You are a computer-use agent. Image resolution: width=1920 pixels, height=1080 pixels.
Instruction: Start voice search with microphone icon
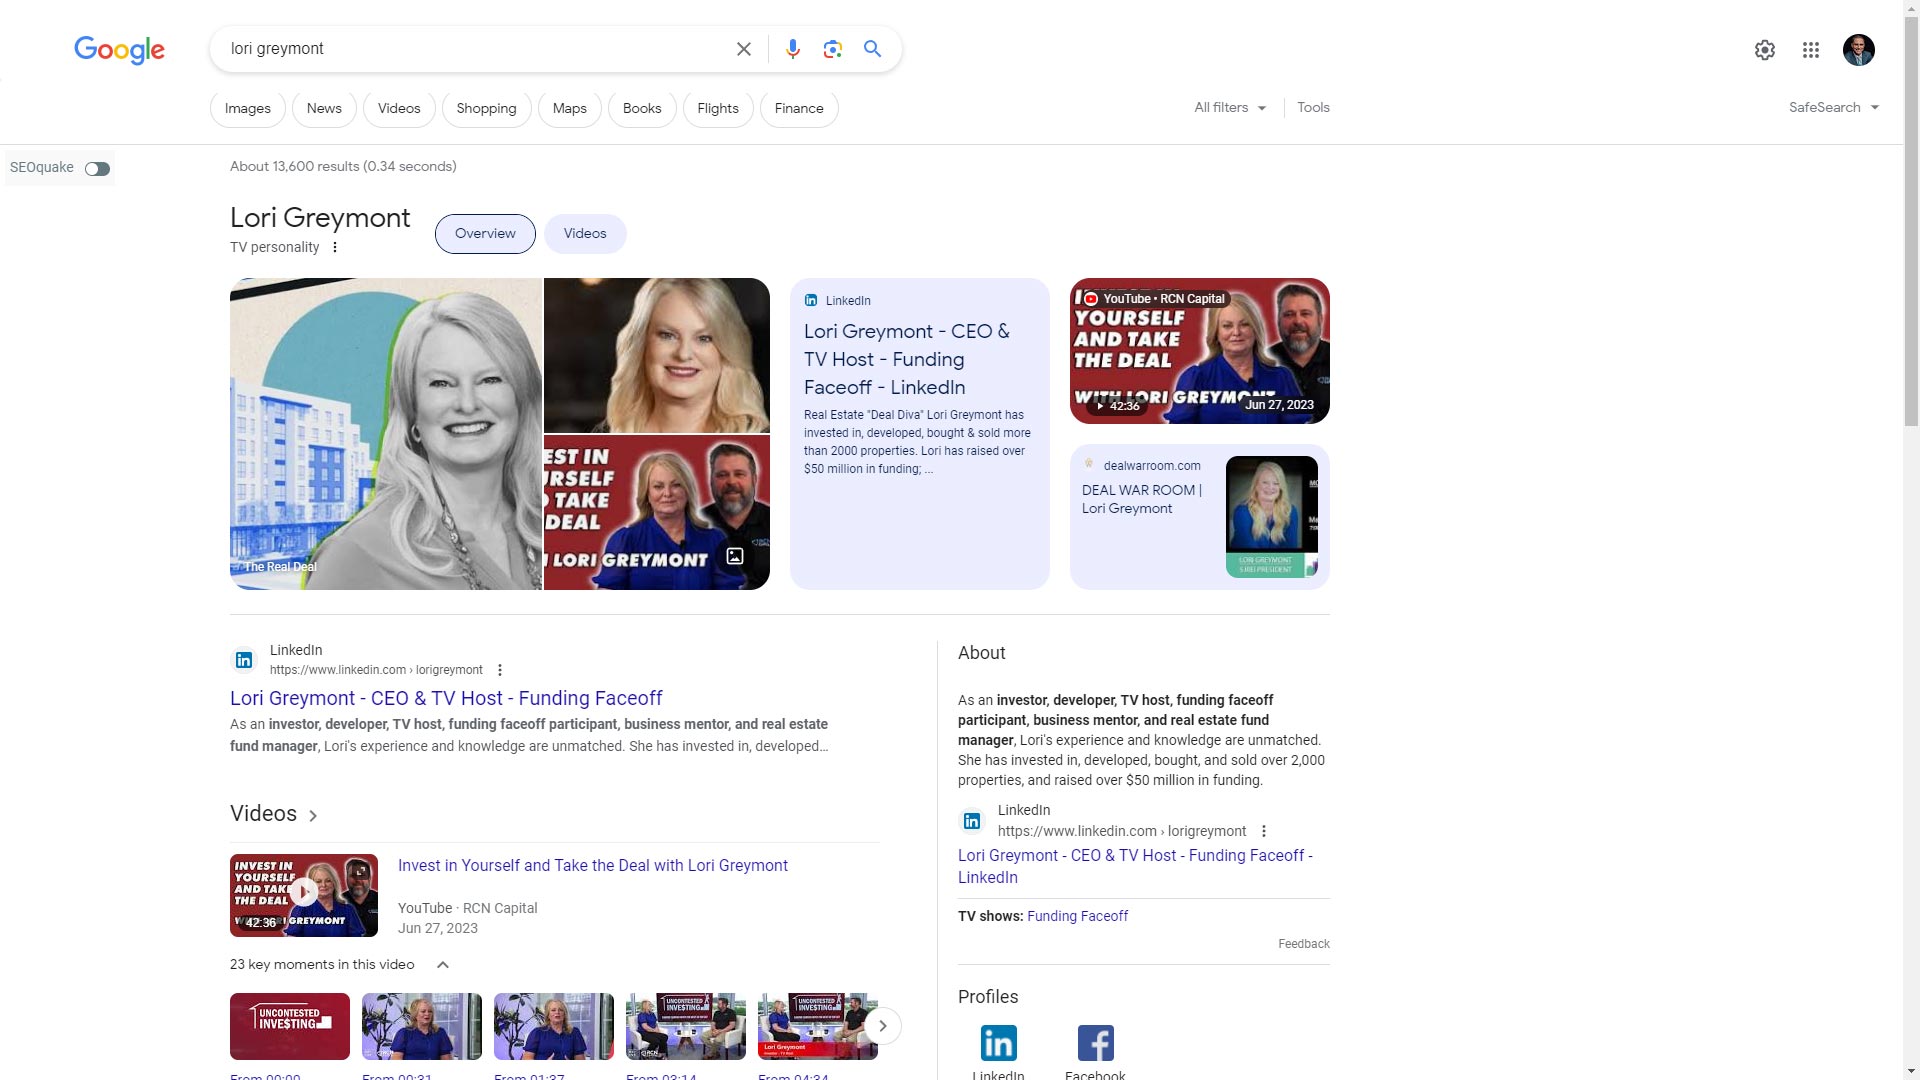[792, 49]
